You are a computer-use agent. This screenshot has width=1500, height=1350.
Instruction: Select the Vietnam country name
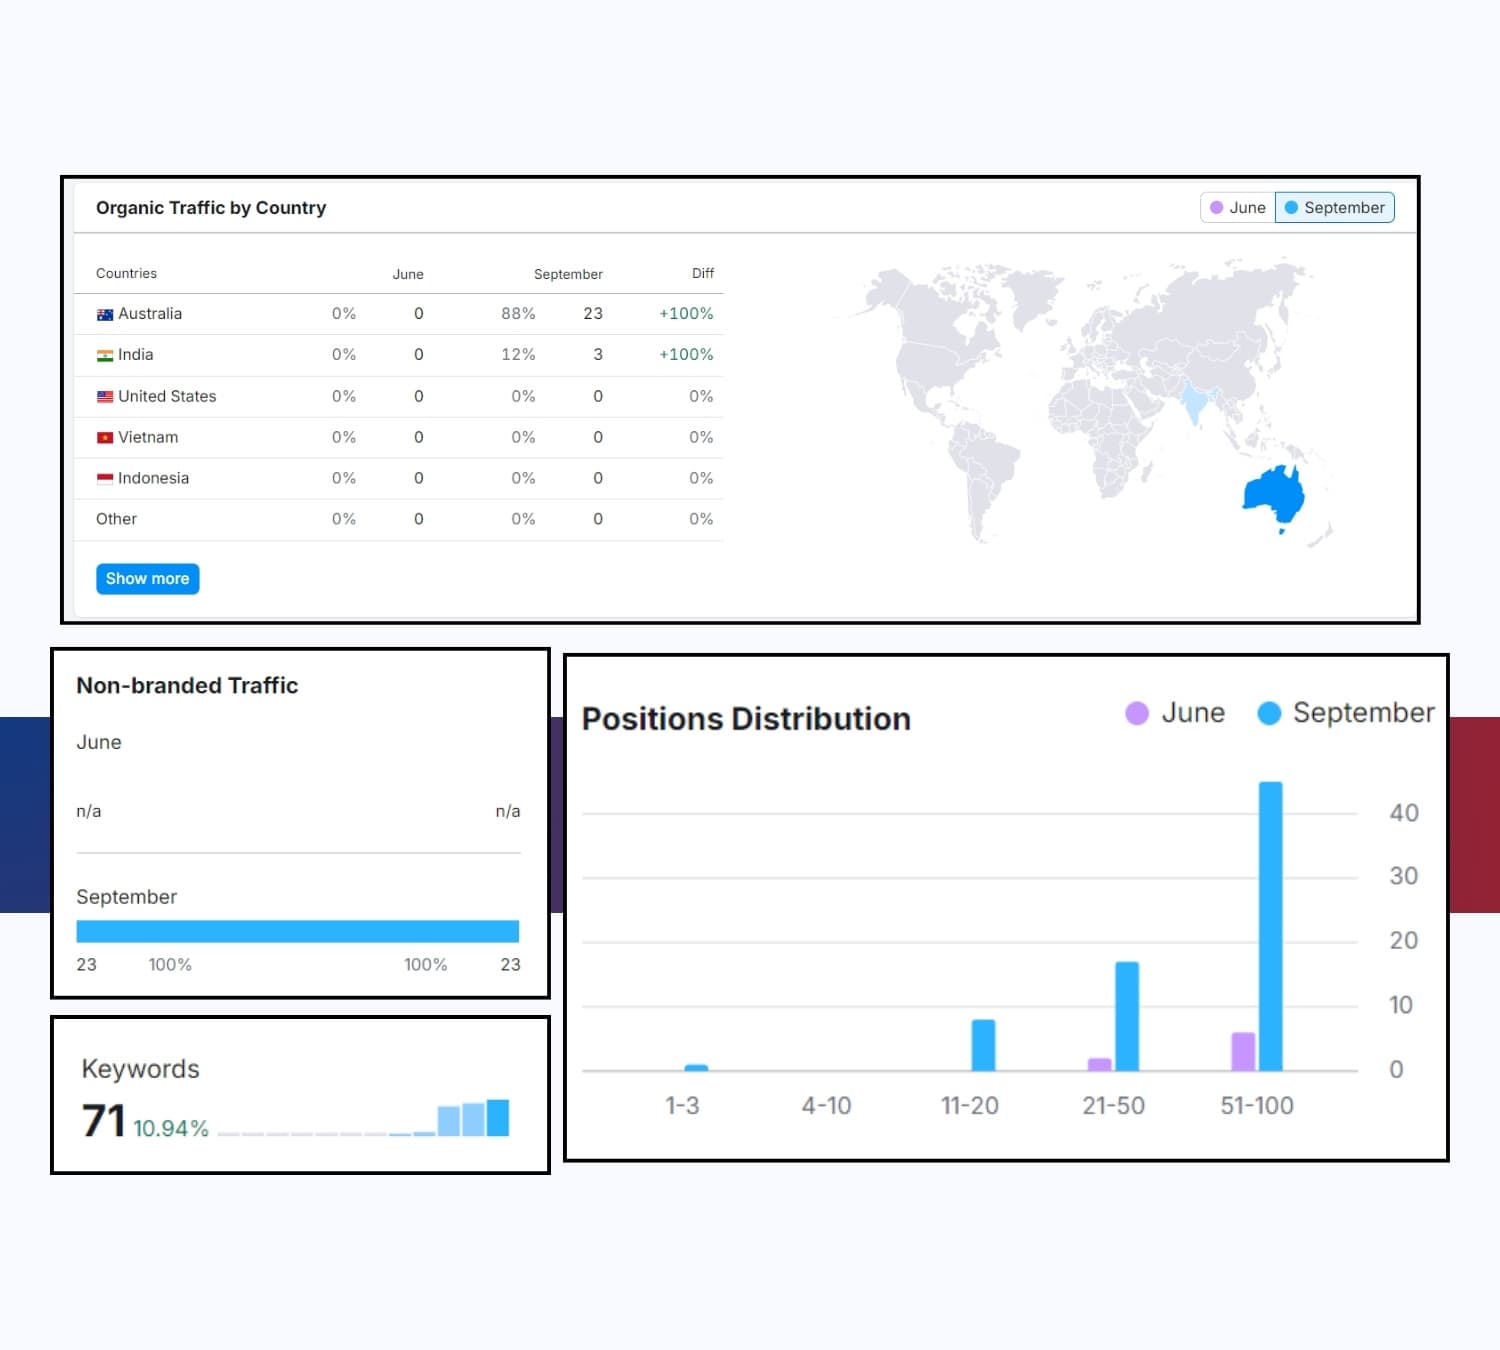click(x=148, y=438)
